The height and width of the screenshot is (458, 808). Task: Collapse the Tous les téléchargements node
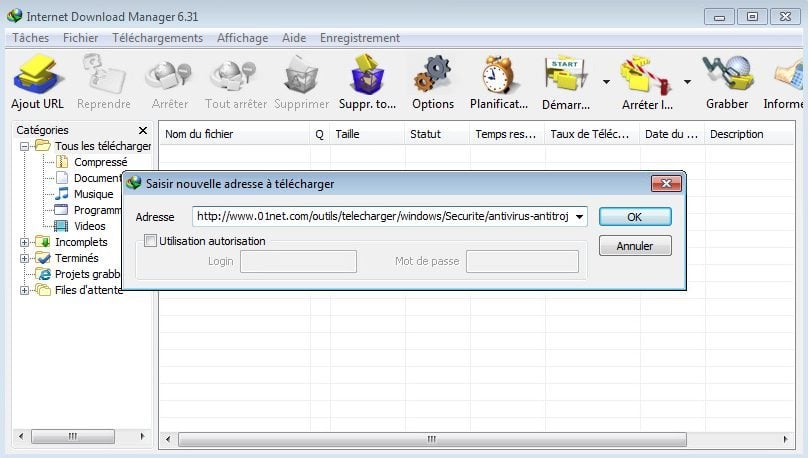click(x=24, y=146)
